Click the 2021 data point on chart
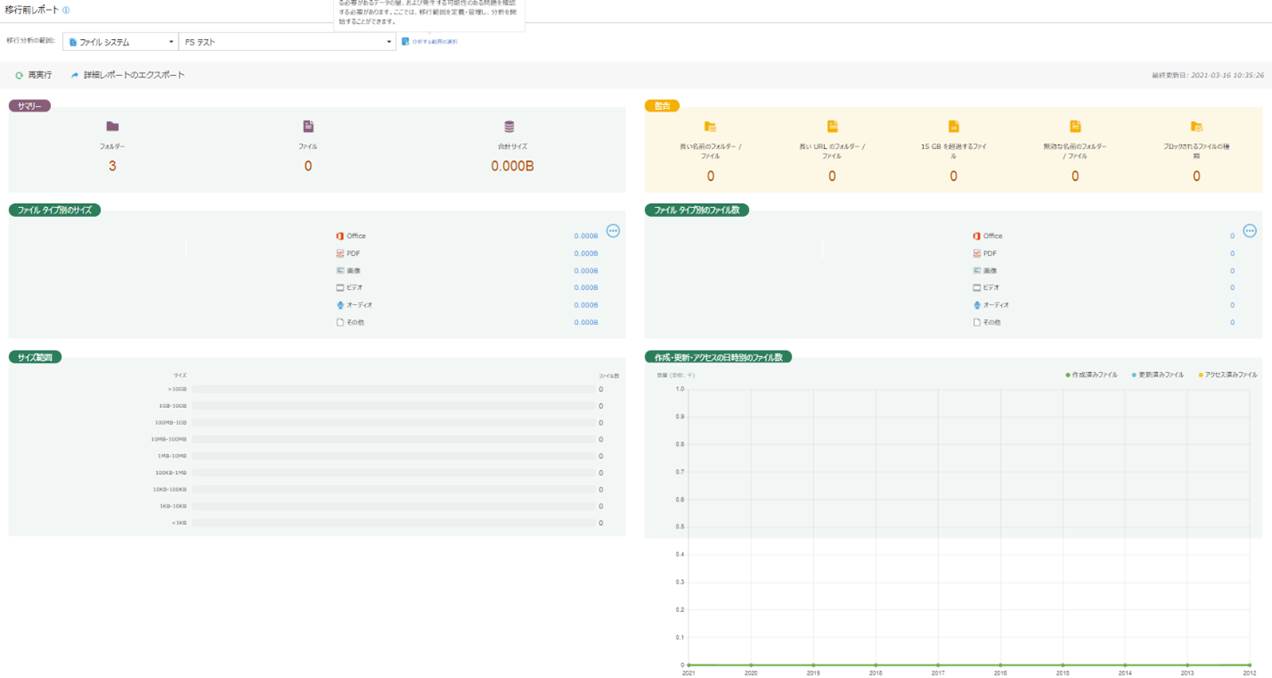The height and width of the screenshot is (678, 1272). pos(688,665)
